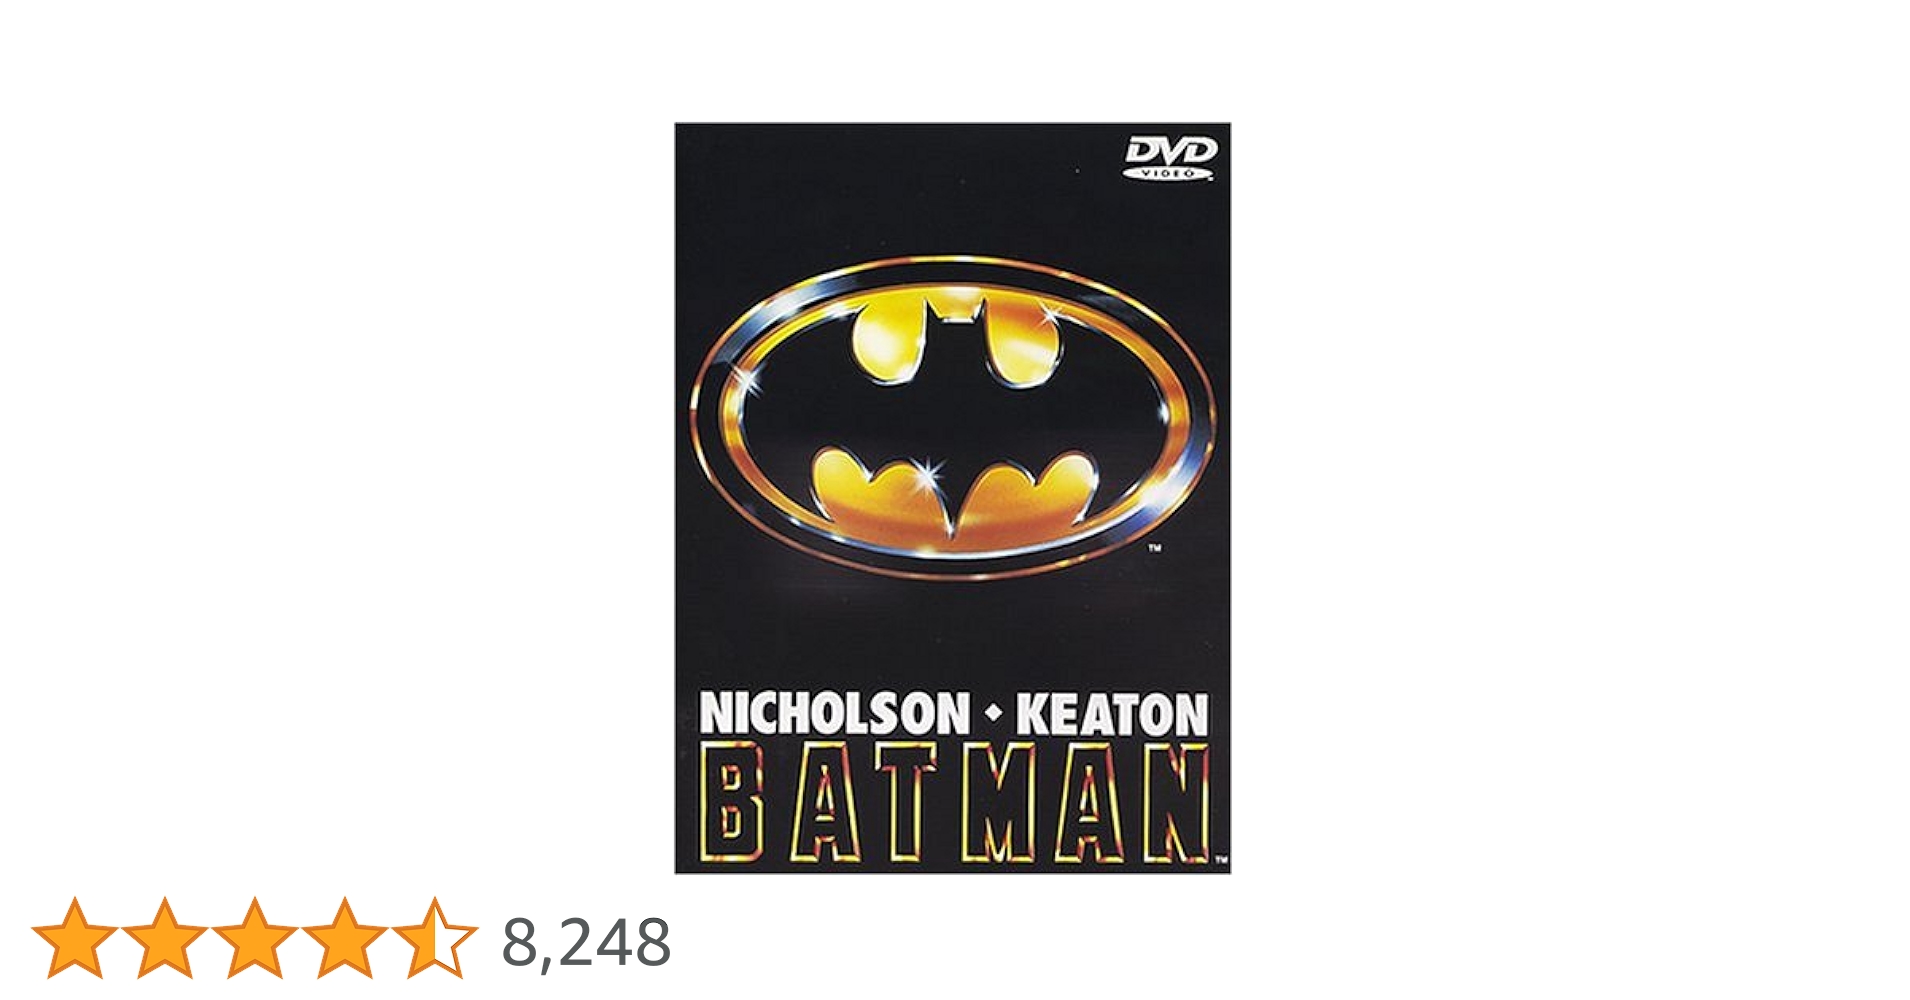
Task: Click the TM mark beside oval emblem
Action: pyautogui.click(x=1154, y=548)
